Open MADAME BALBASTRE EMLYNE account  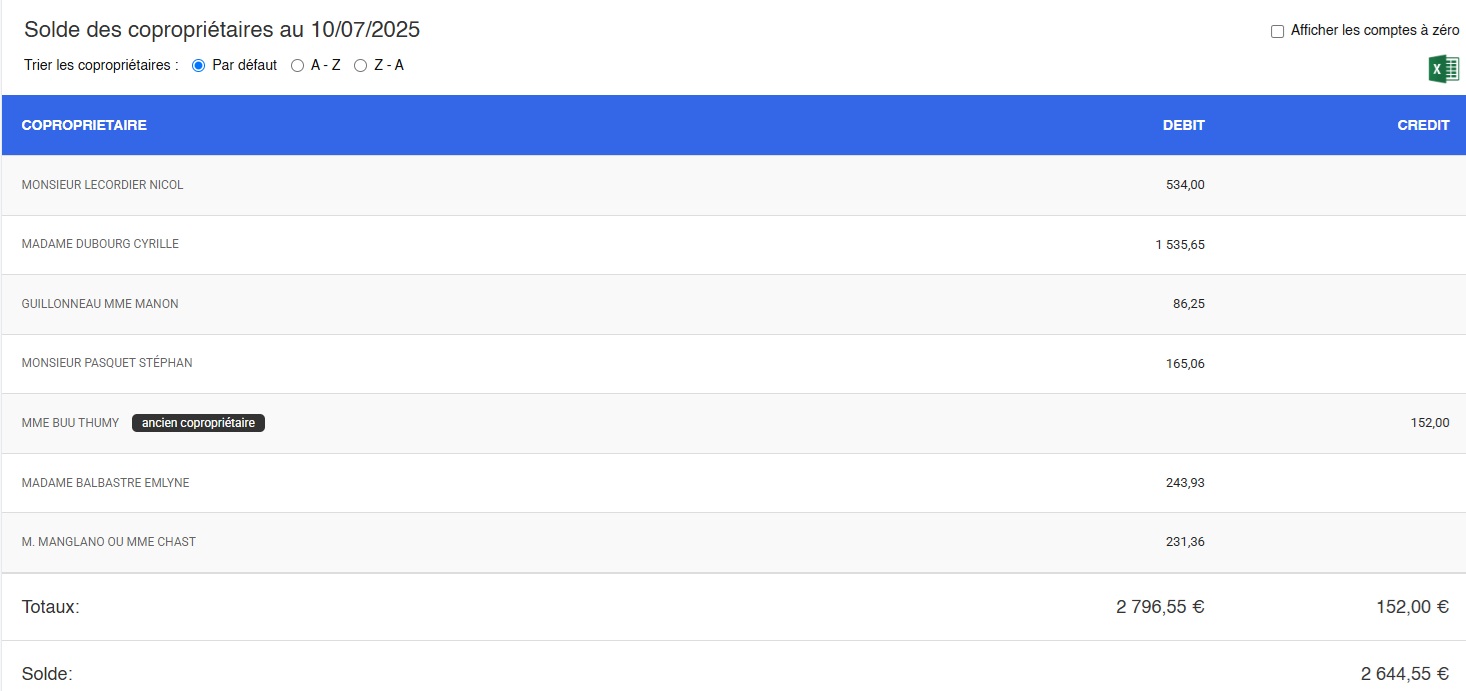(x=105, y=483)
